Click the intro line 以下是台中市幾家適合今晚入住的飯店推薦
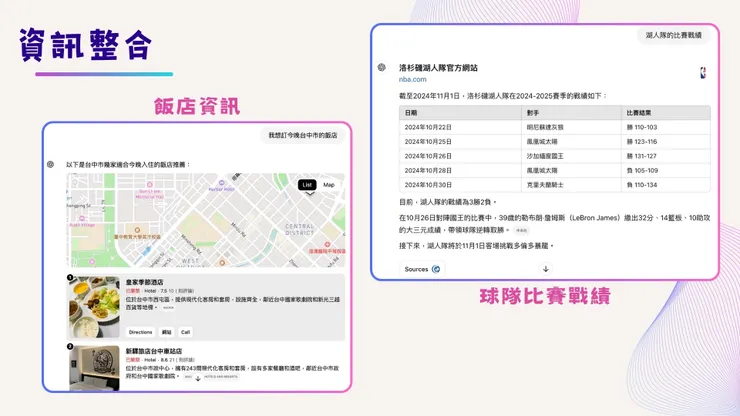This screenshot has width=740, height=416. coord(128,165)
